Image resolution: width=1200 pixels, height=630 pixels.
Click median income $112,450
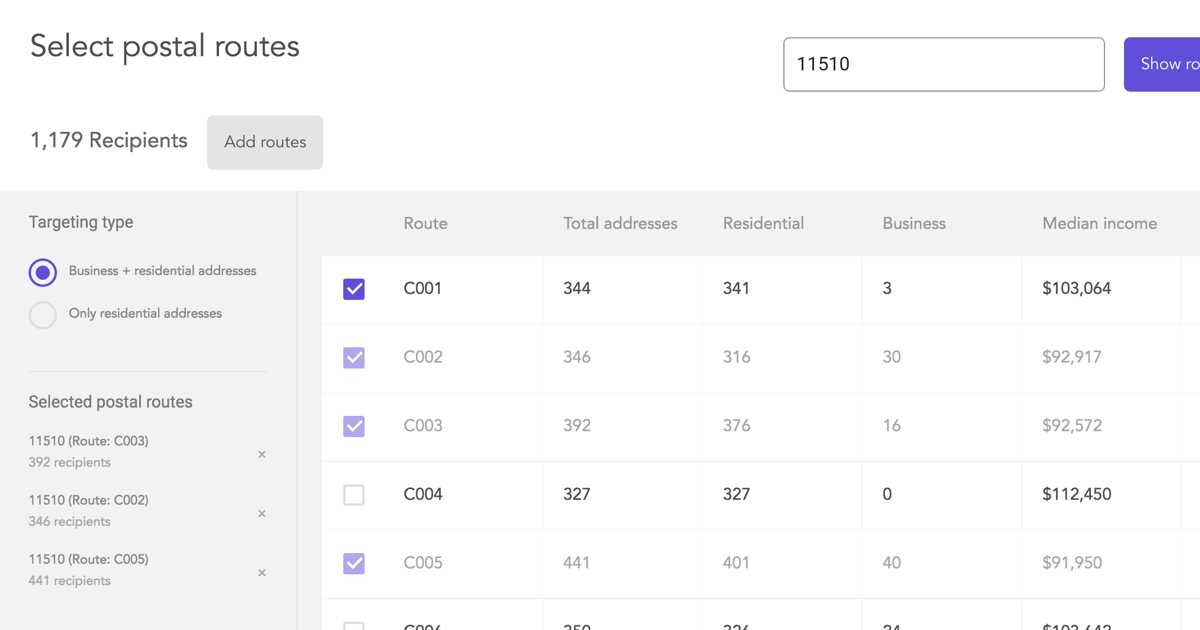coord(1077,494)
